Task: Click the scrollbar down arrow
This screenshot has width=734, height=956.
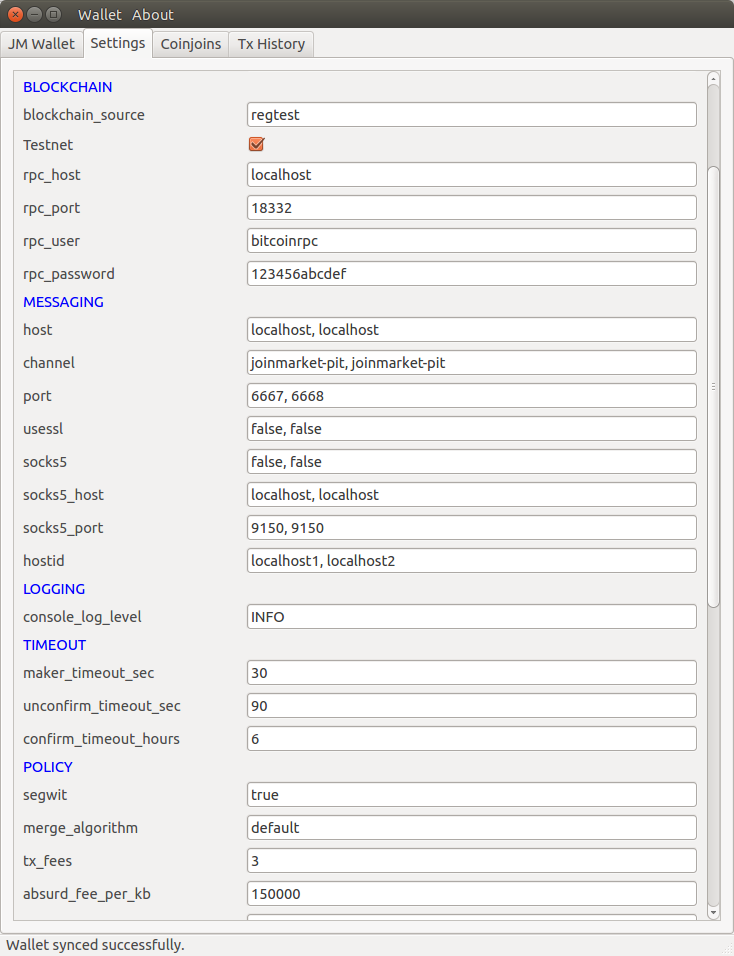Action: point(713,912)
